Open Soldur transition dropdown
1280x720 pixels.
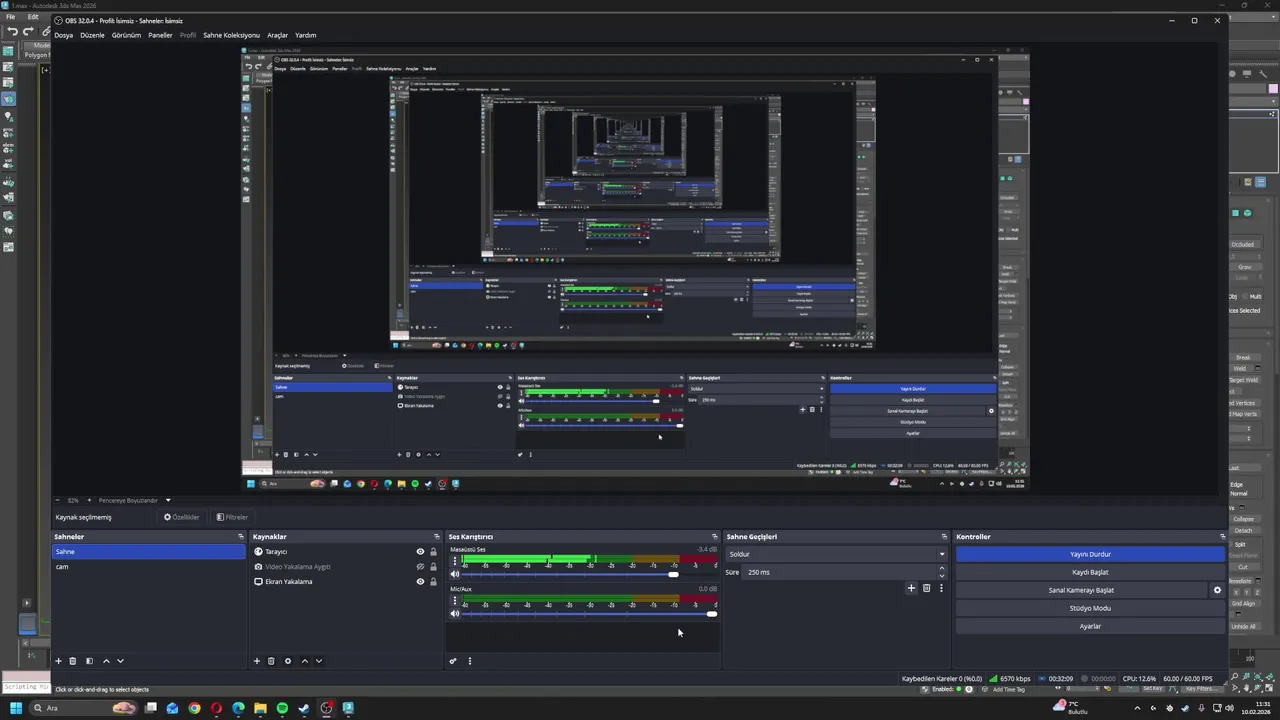836,554
